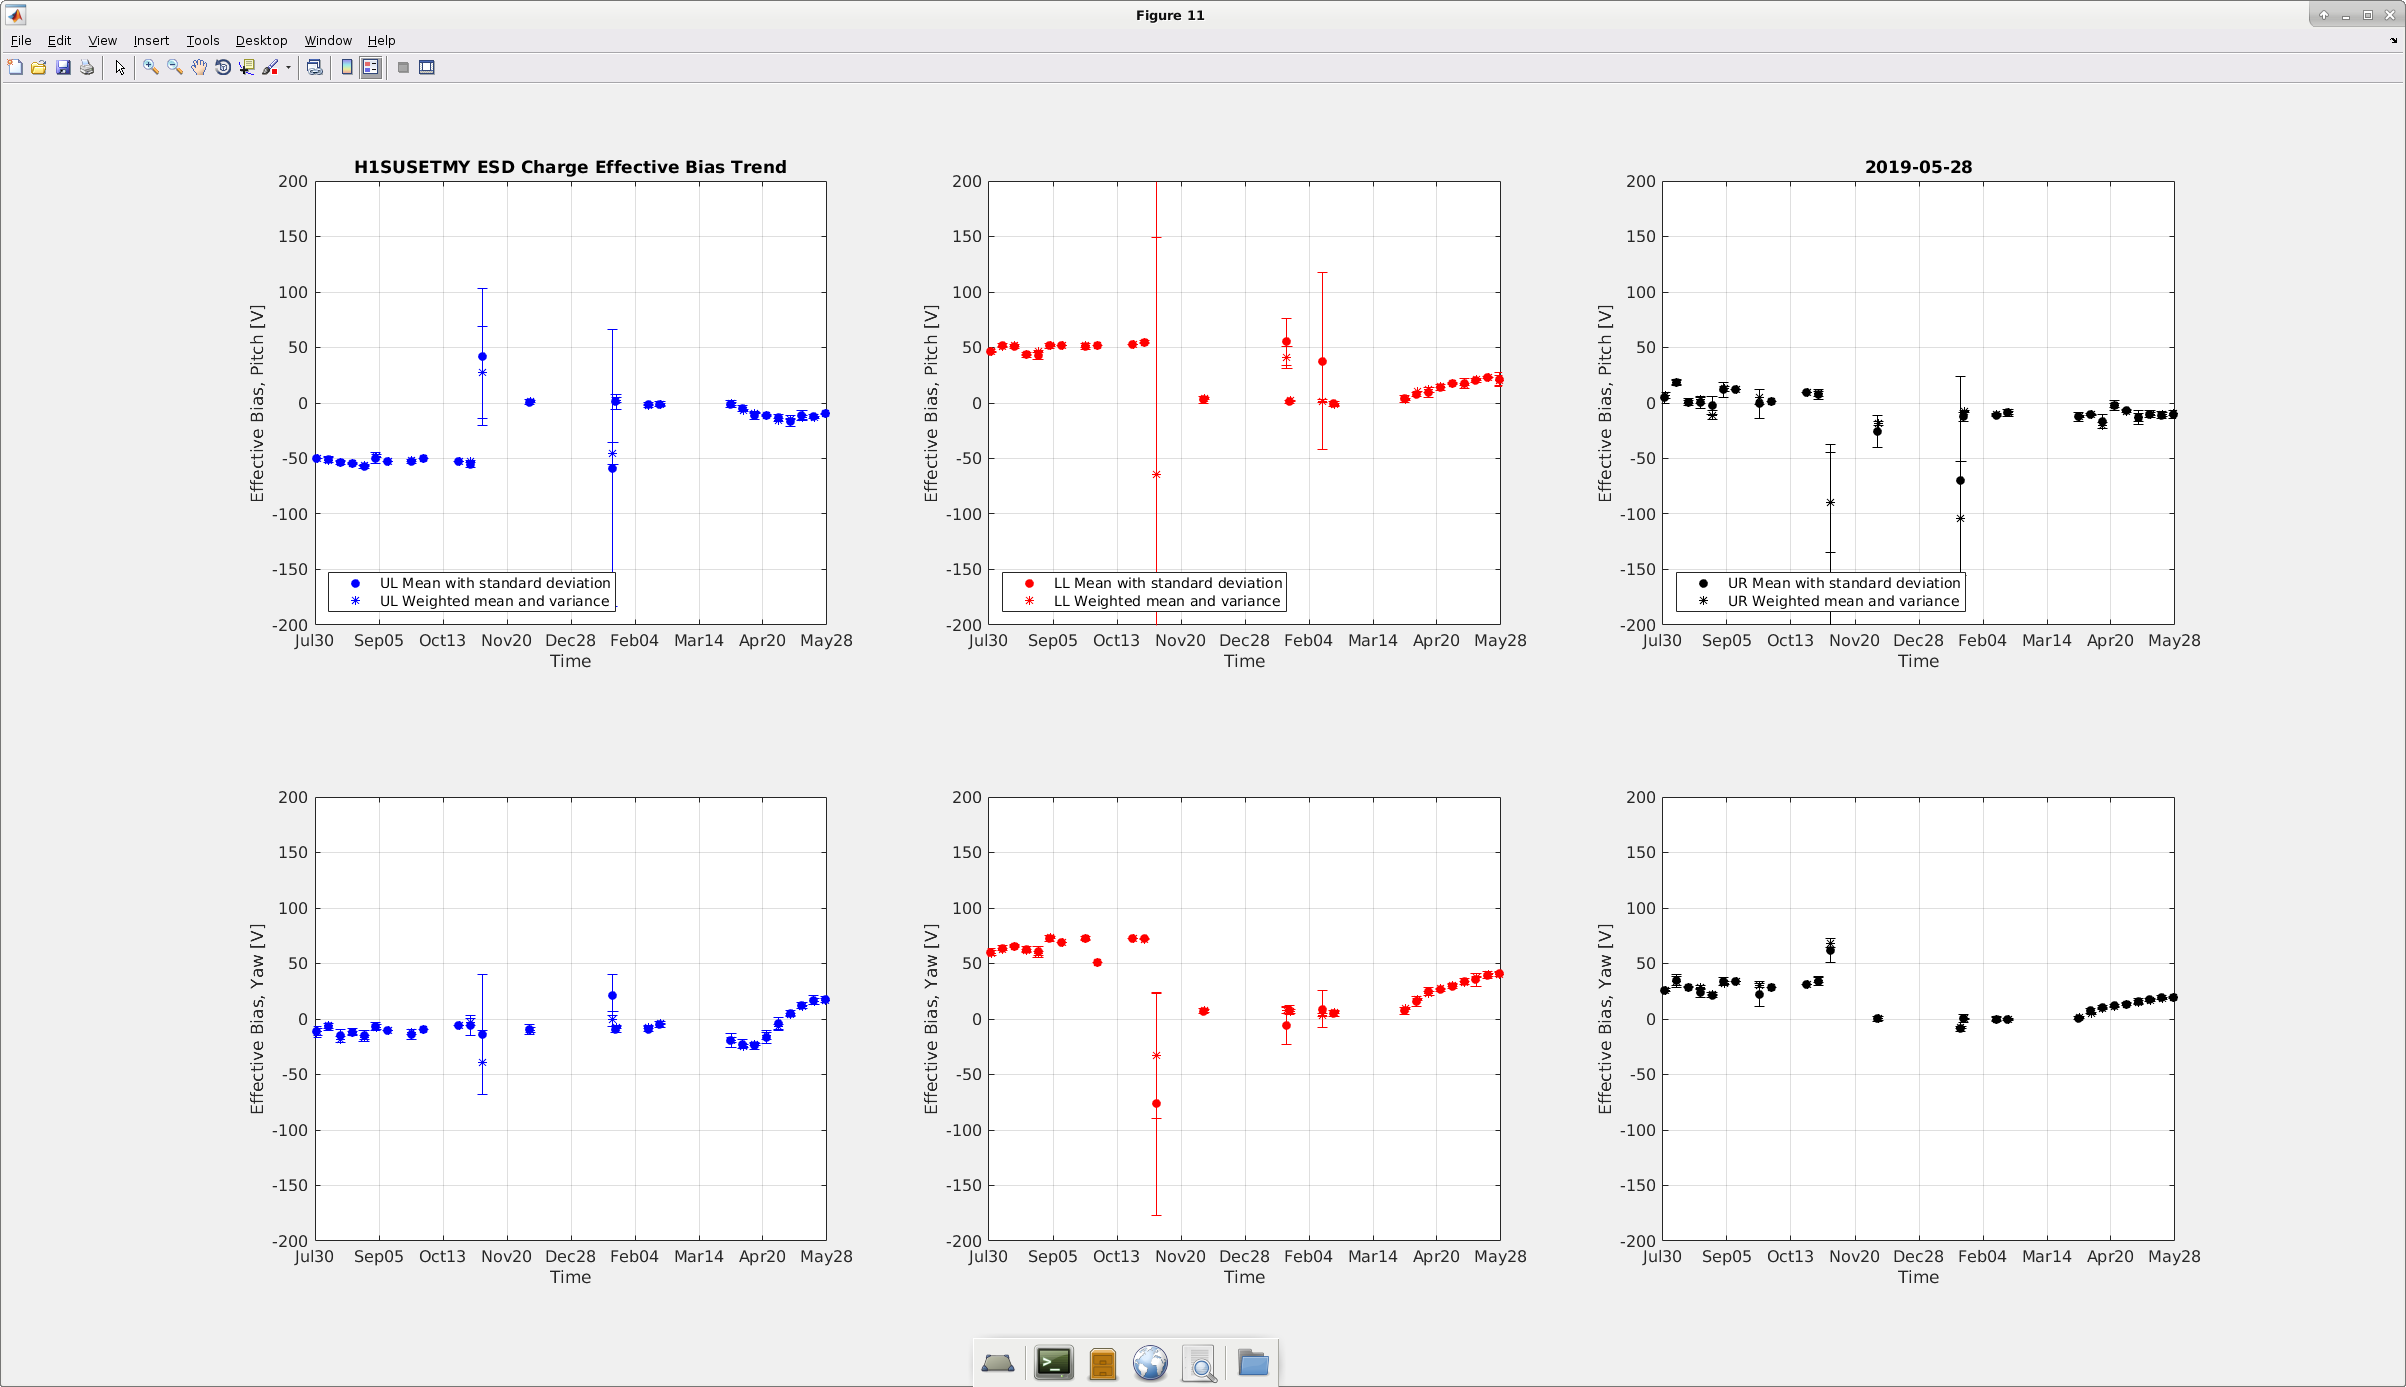This screenshot has width=2406, height=1387.
Task: Open the Insert menu
Action: point(151,41)
